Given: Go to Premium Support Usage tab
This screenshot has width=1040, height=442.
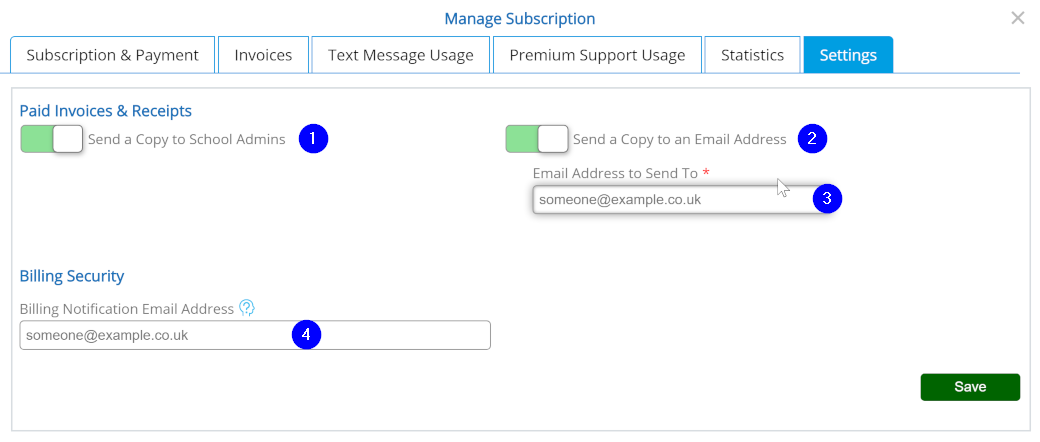Looking at the screenshot, I should click(x=597, y=55).
